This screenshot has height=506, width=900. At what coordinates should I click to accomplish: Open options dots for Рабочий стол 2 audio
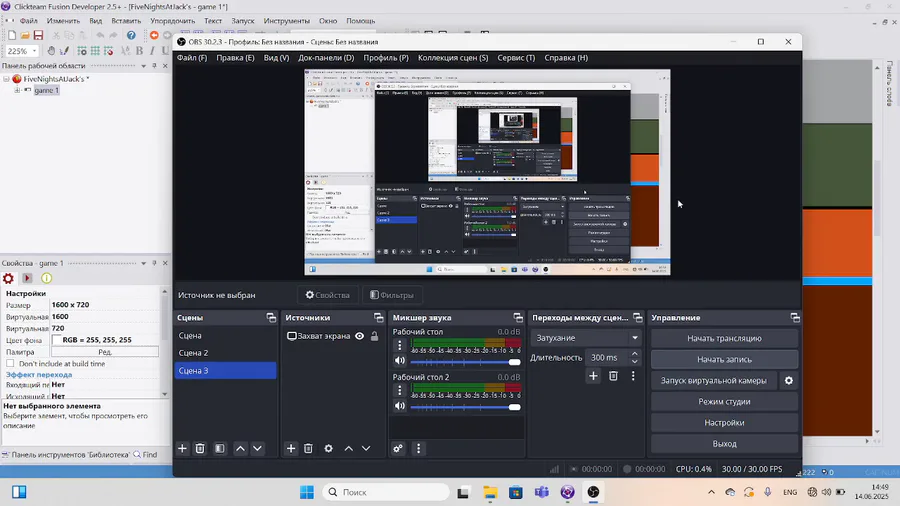(x=400, y=391)
